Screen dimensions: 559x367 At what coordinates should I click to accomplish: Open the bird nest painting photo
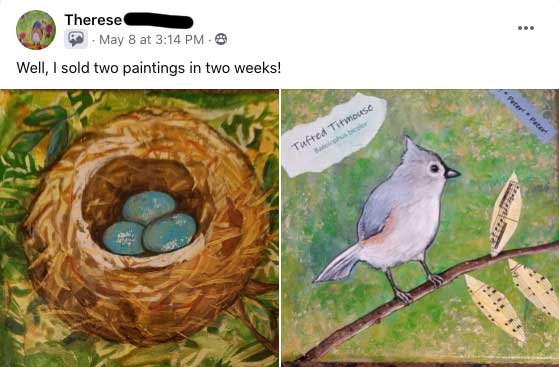click(139, 228)
